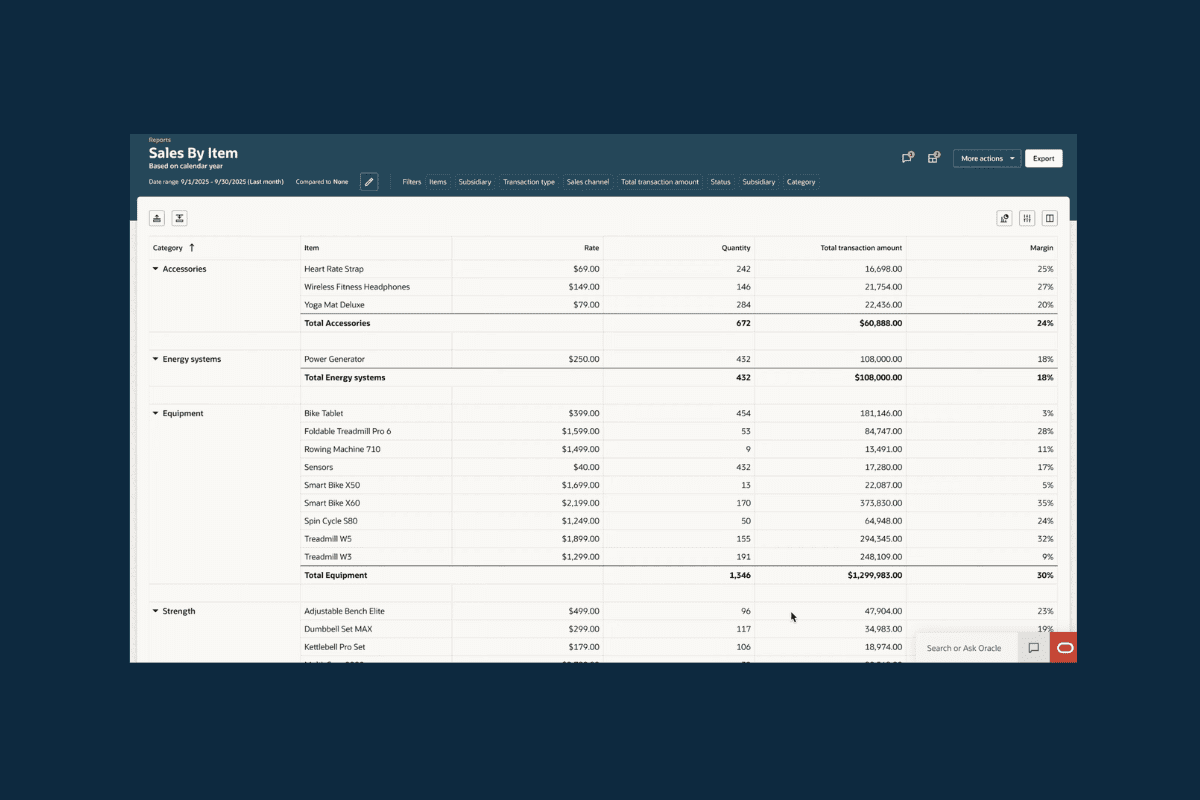
Task: Collapse the Energy systems category group
Action: tap(155, 359)
